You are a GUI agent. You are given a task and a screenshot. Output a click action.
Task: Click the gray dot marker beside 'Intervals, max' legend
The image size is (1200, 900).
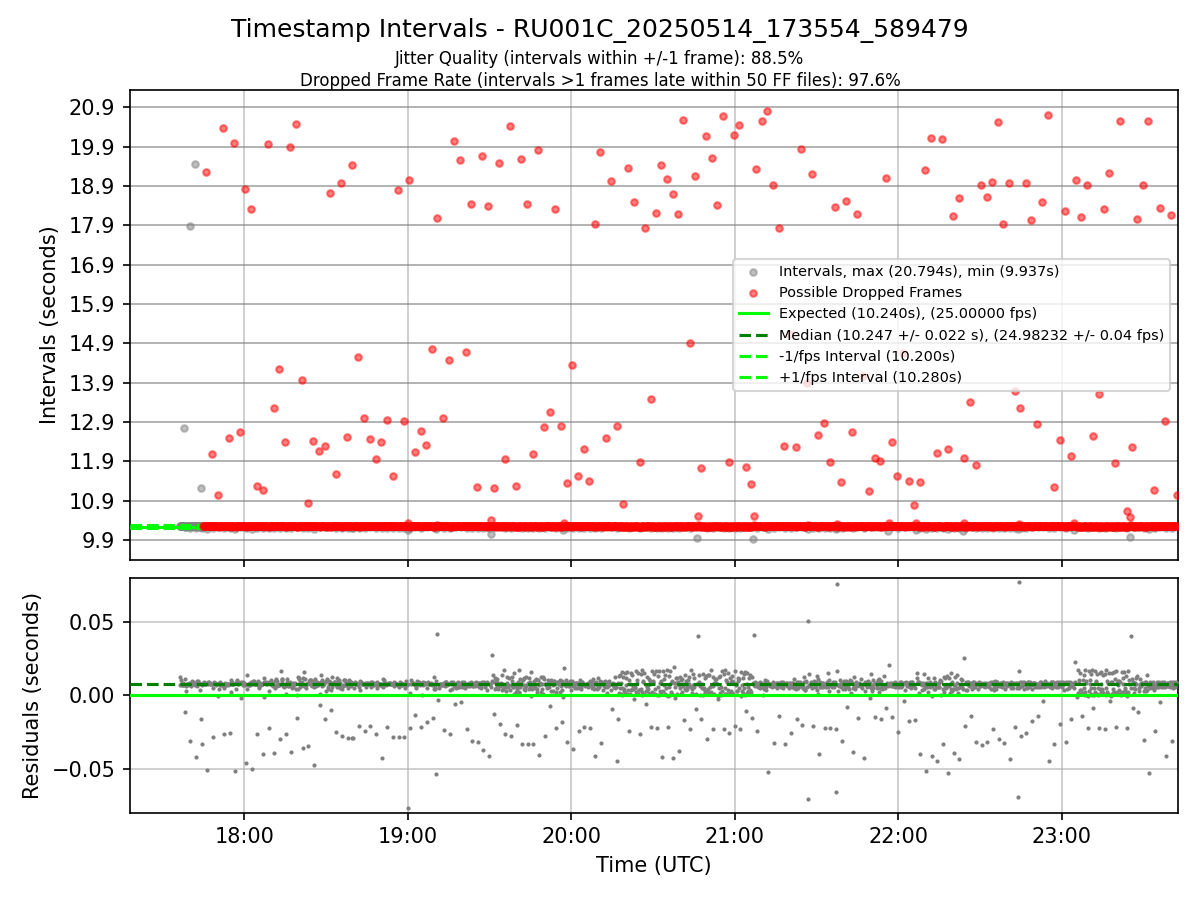coord(753,272)
